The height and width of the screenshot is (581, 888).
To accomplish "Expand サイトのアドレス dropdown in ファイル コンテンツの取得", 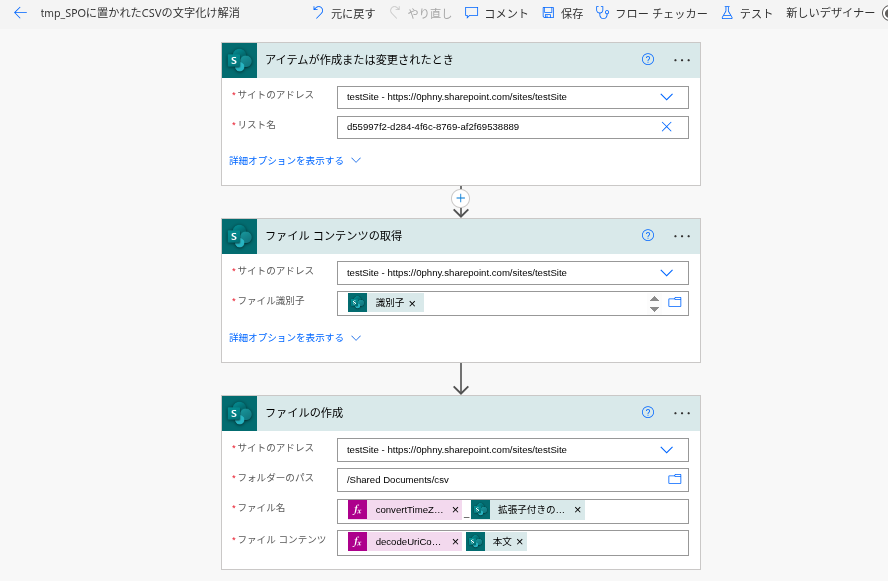I will point(667,273).
